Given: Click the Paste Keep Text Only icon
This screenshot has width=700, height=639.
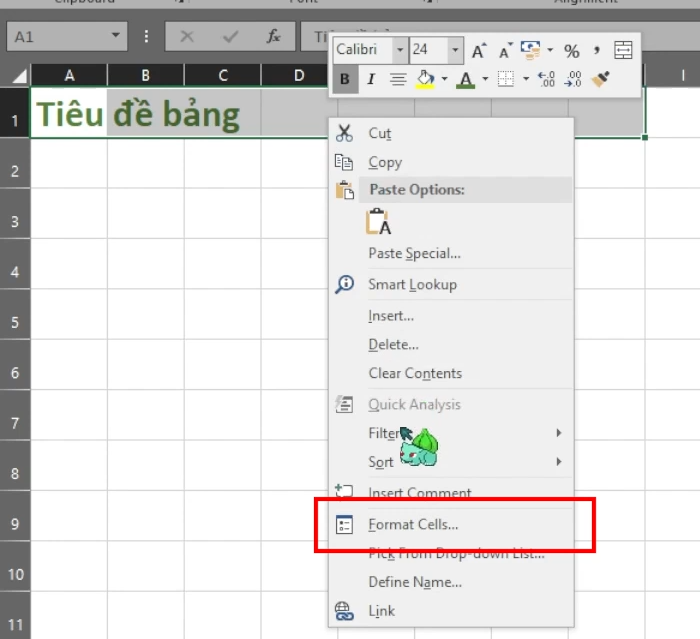Looking at the screenshot, I should point(378,221).
